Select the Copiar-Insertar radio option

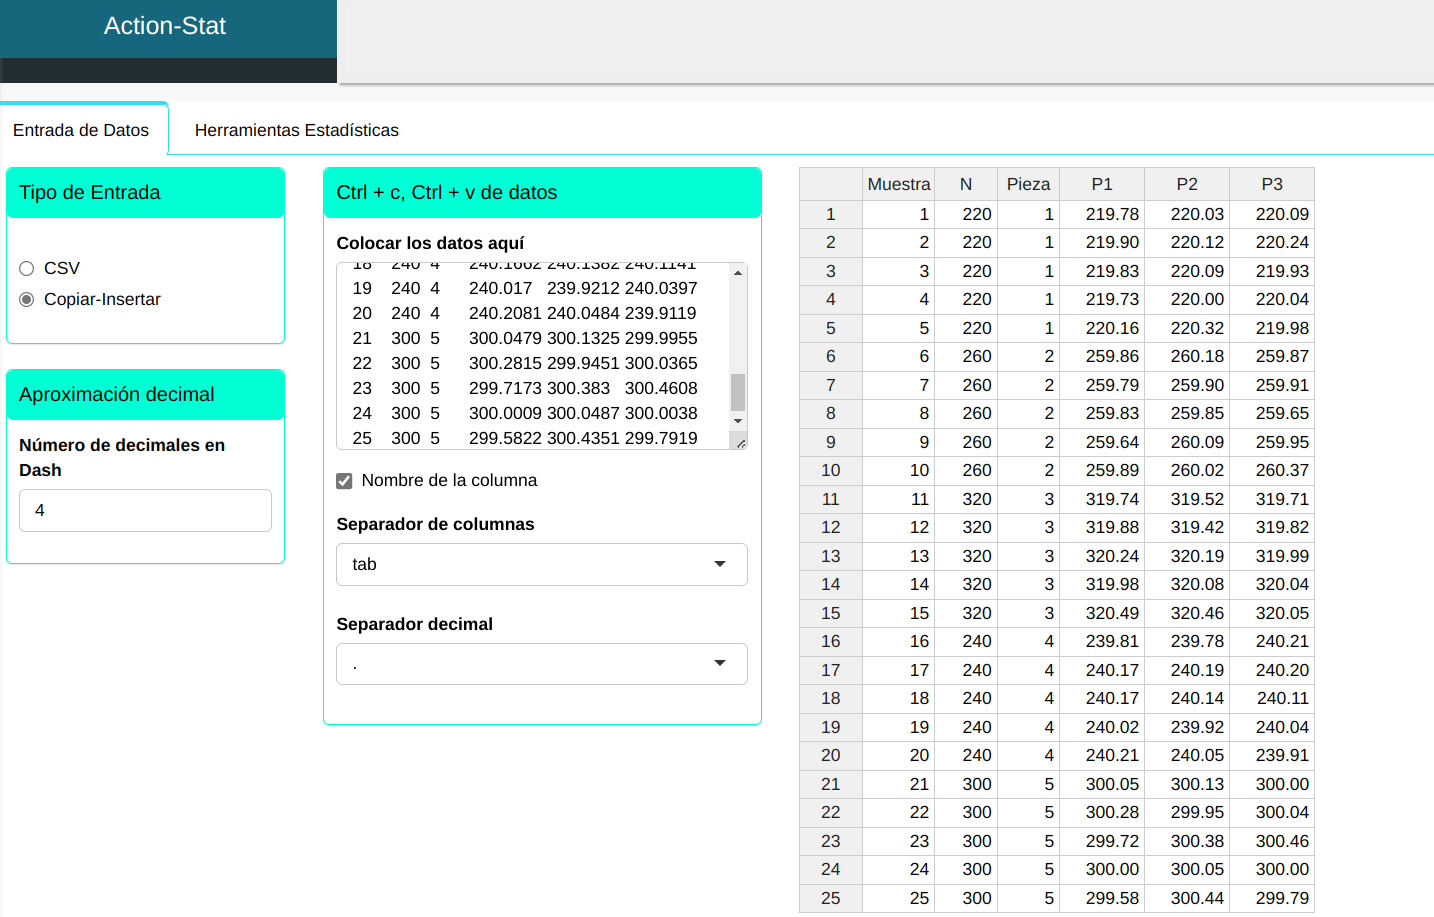[x=27, y=299]
